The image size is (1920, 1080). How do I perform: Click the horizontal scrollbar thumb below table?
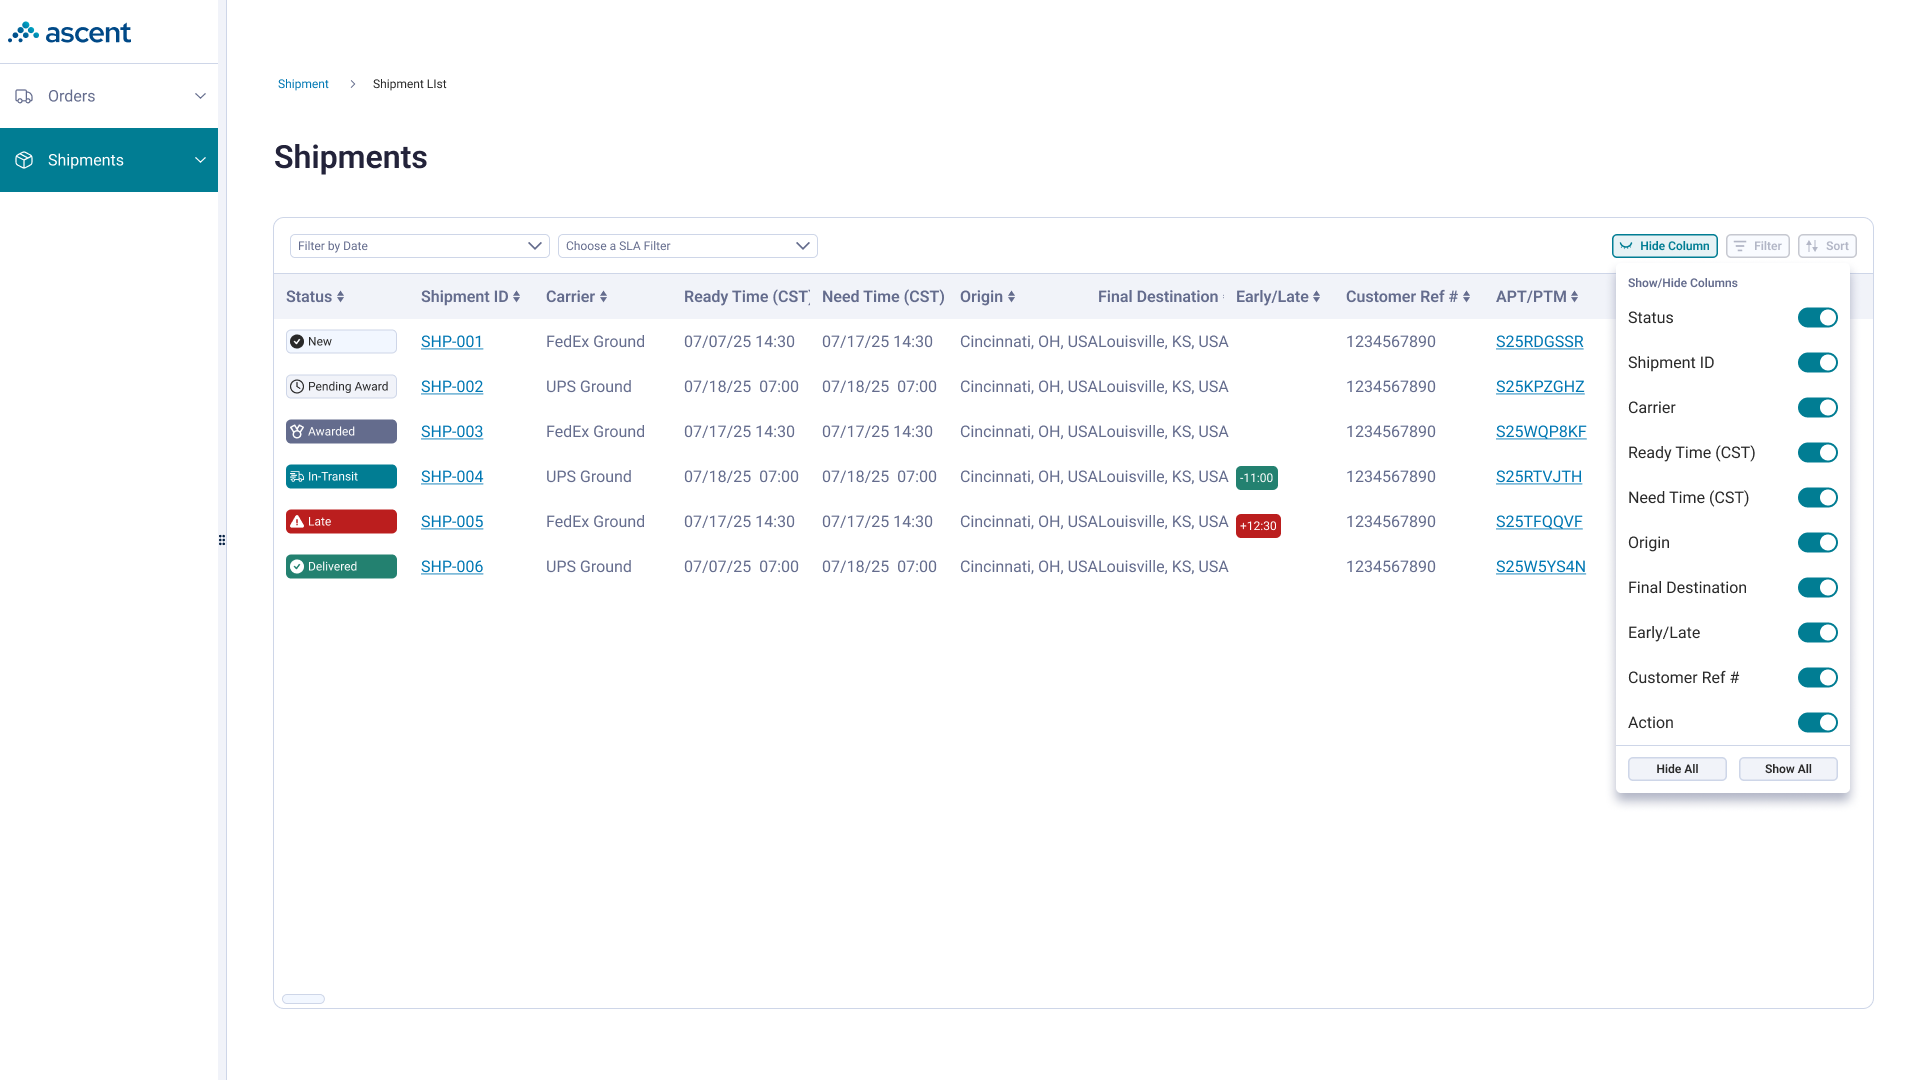point(303,999)
